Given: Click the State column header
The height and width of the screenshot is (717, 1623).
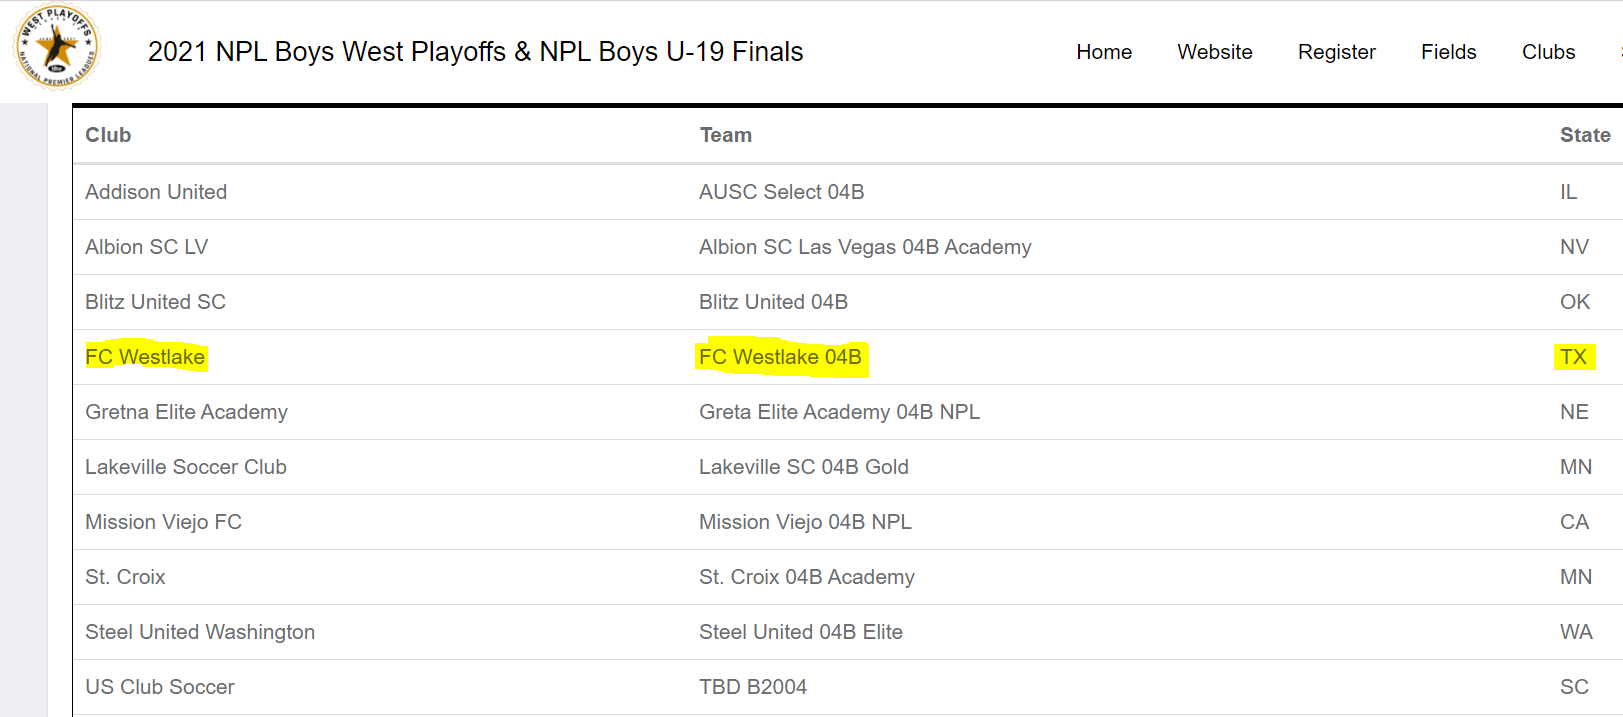Looking at the screenshot, I should (1585, 135).
